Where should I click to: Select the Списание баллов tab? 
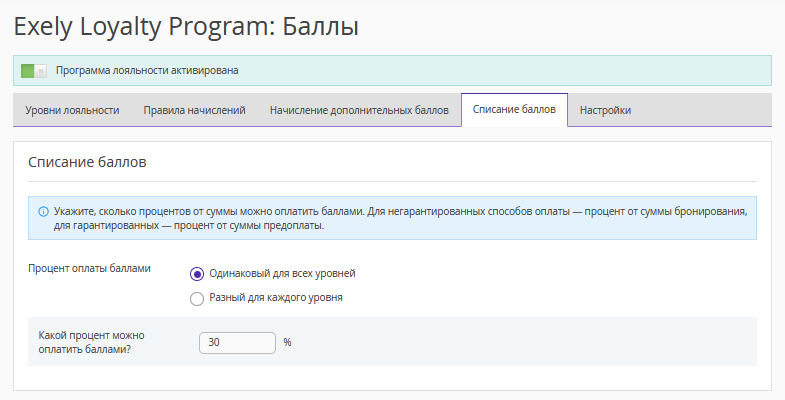click(514, 110)
